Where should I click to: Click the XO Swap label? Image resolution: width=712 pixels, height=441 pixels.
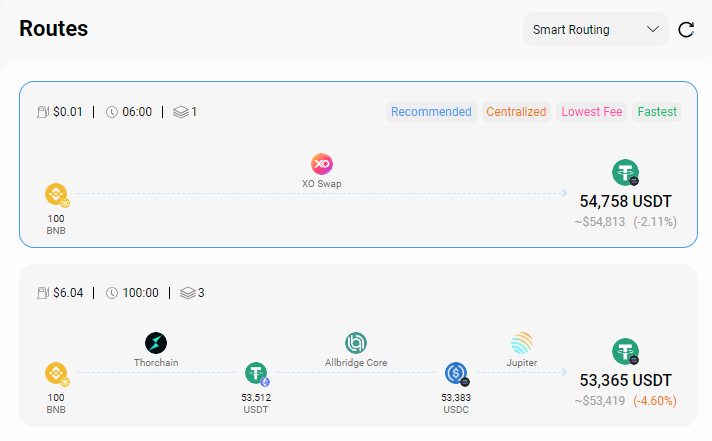(x=321, y=183)
